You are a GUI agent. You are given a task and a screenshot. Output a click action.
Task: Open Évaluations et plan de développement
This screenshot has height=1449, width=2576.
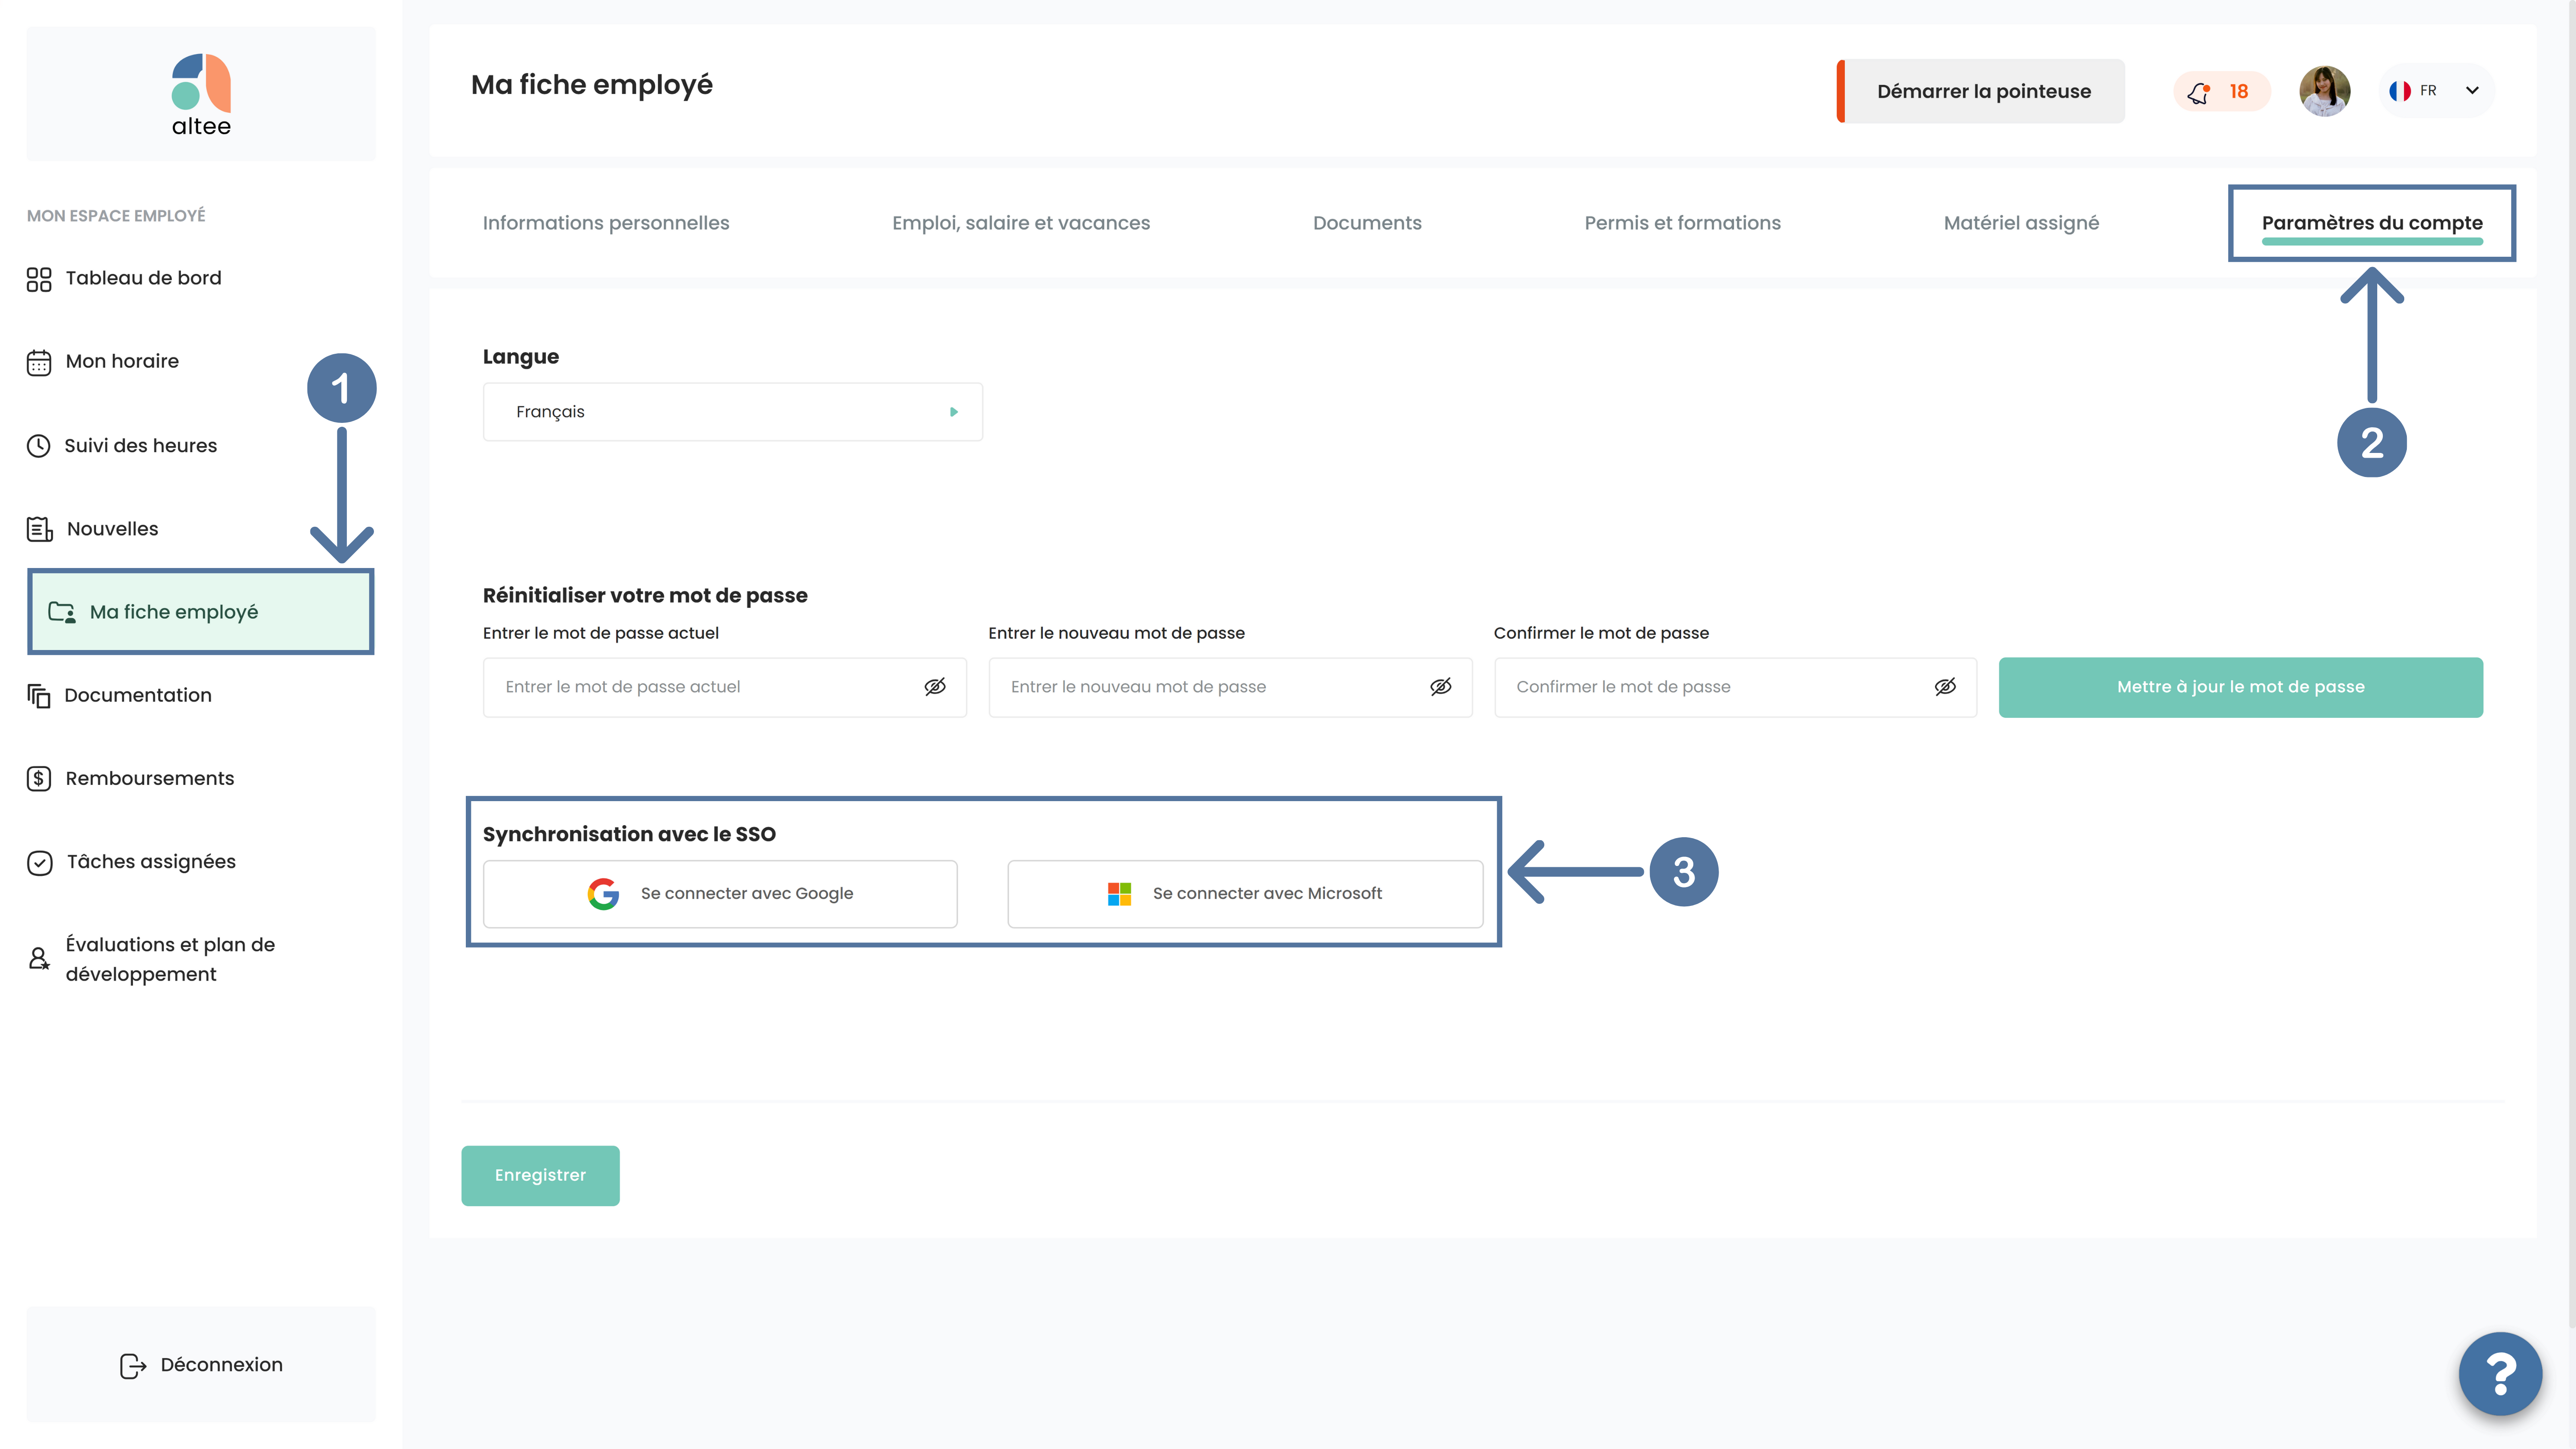[170, 959]
